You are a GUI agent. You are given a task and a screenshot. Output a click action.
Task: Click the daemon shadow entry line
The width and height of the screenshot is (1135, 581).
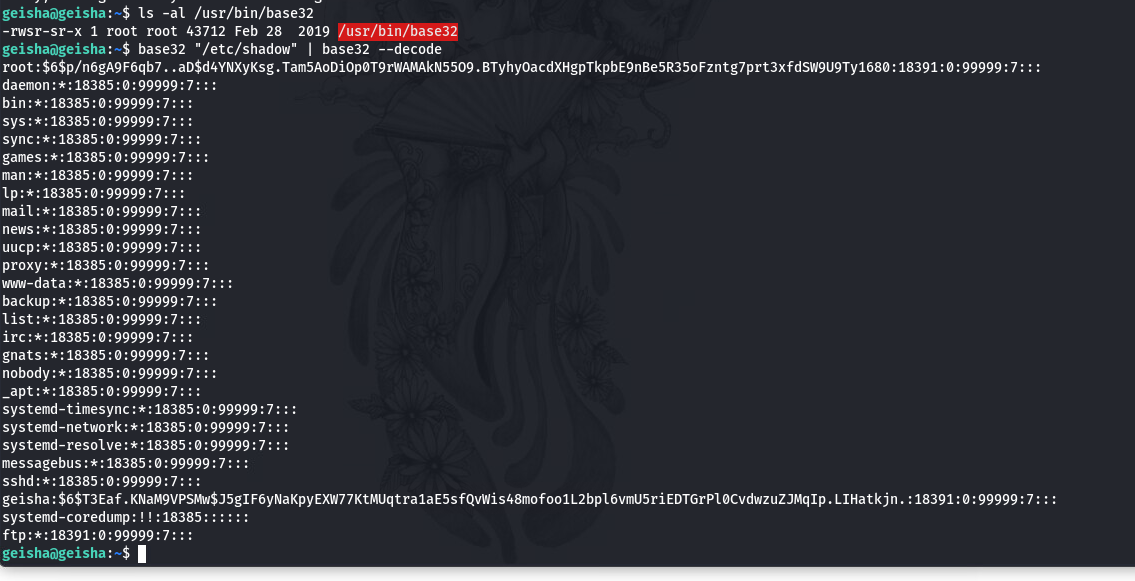tap(109, 85)
